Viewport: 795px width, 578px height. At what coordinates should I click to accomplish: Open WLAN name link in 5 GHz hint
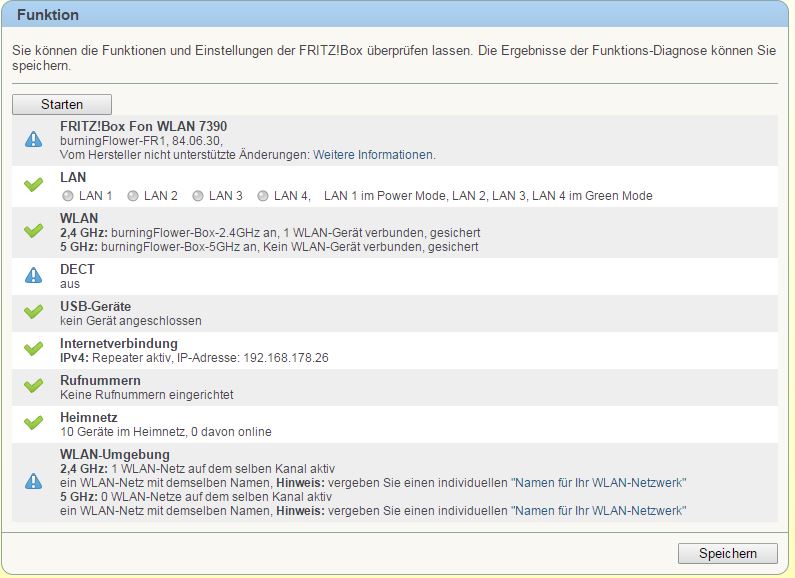pos(598,511)
